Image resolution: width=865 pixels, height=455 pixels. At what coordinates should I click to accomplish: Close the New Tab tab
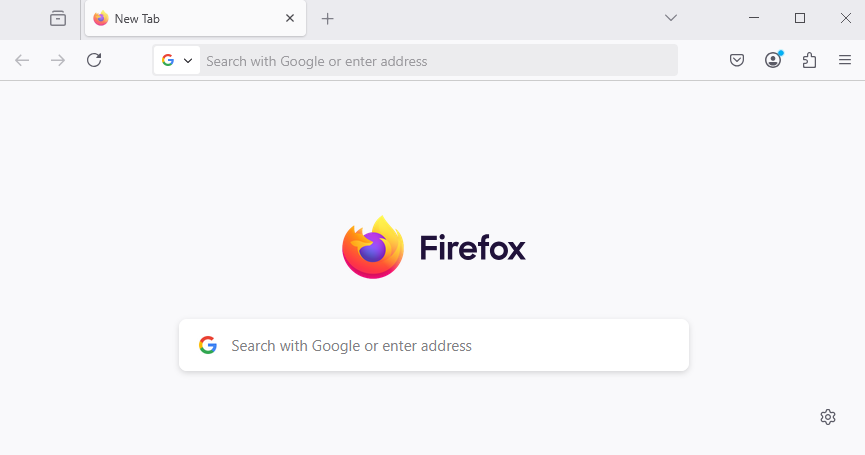290,18
